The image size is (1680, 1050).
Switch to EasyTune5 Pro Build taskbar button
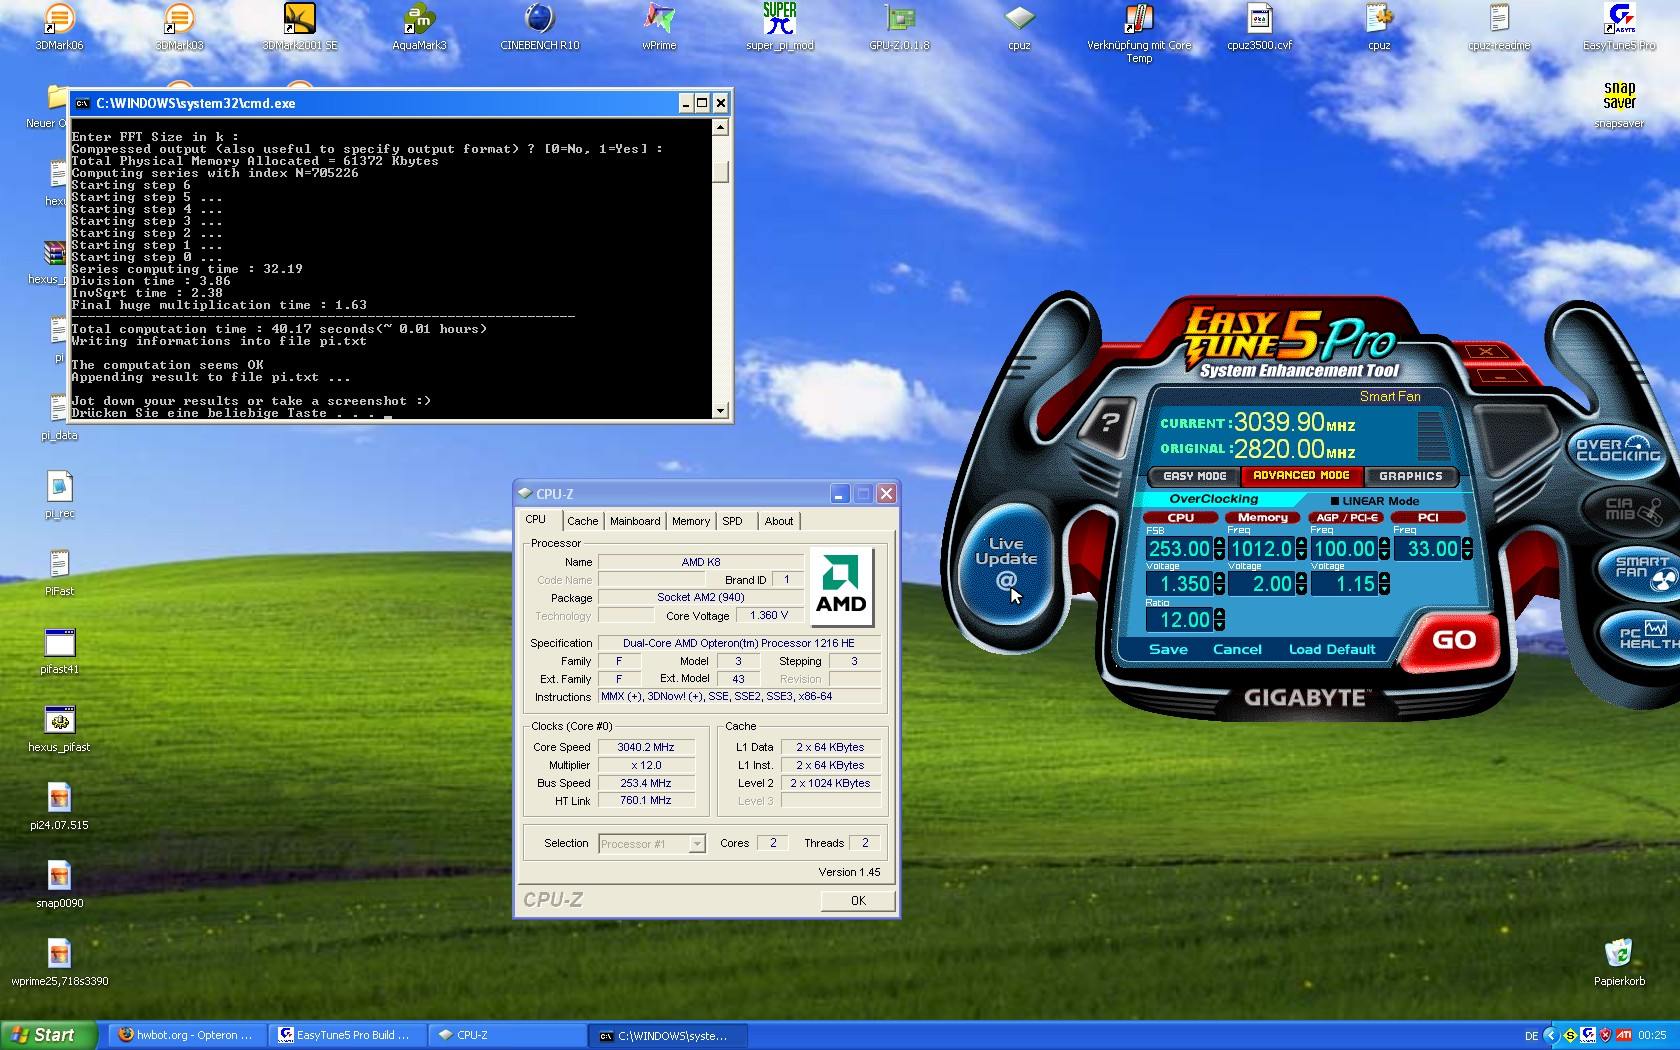pyautogui.click(x=346, y=1035)
